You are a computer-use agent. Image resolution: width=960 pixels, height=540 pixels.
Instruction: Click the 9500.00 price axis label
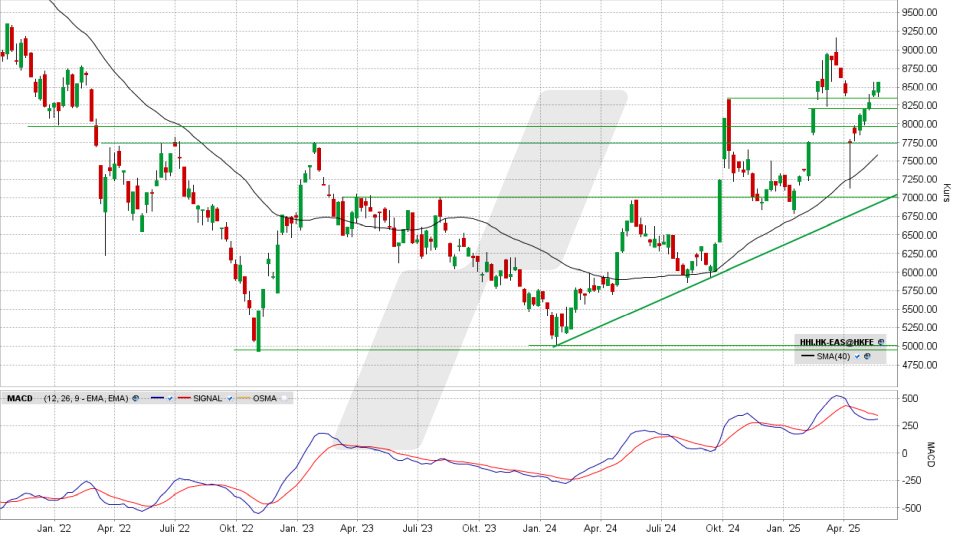point(920,12)
